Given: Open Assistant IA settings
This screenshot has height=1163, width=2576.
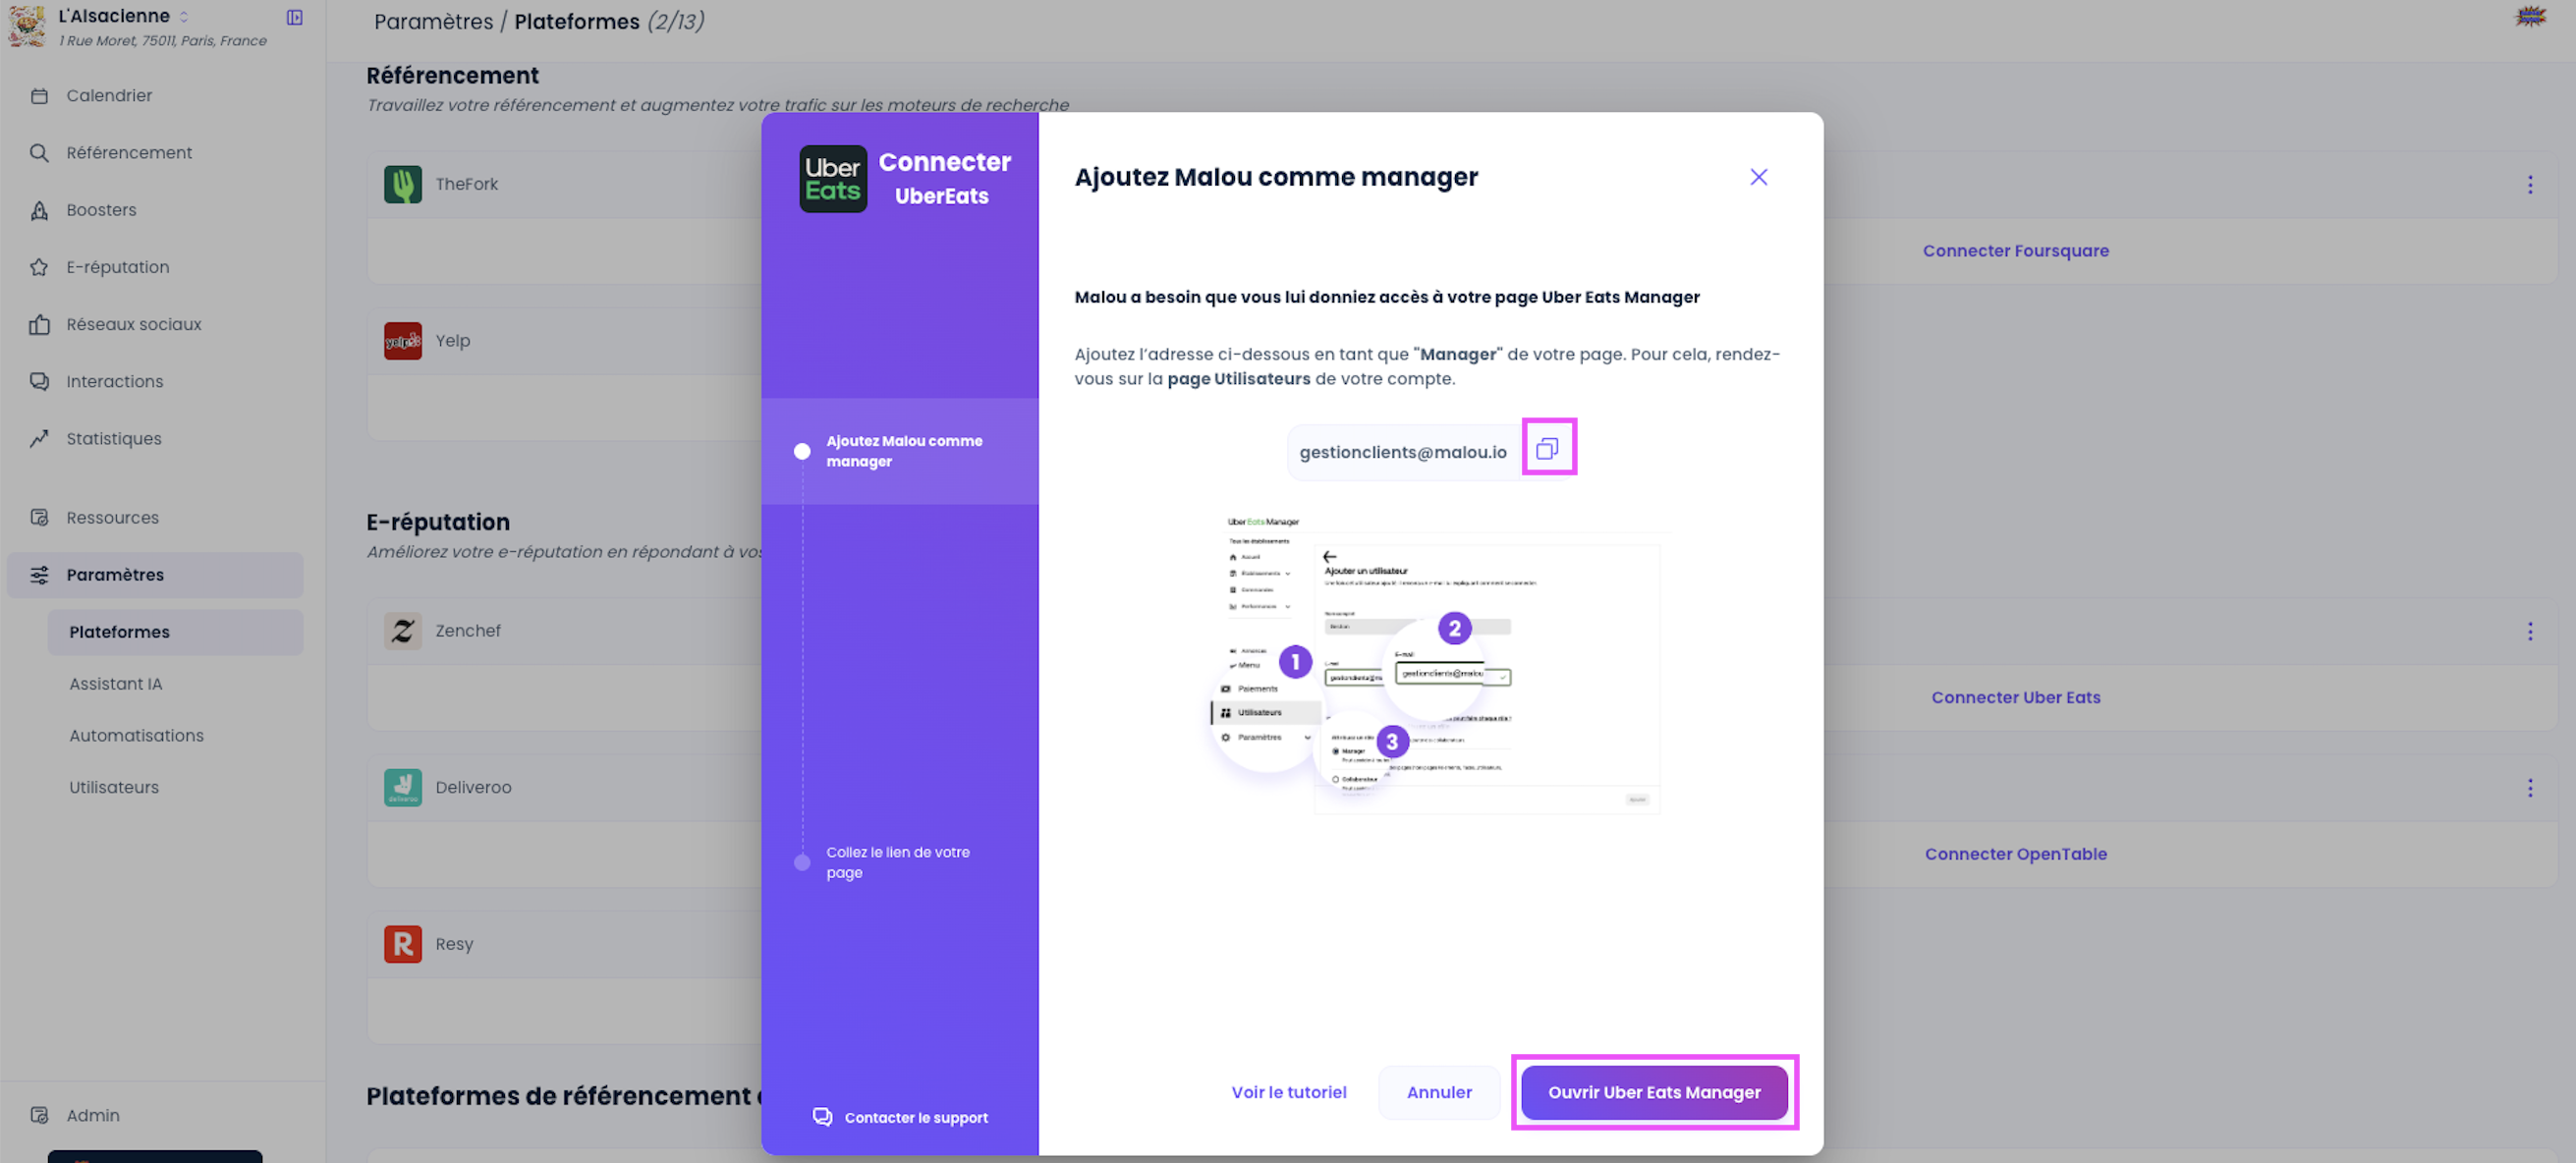Looking at the screenshot, I should (115, 683).
